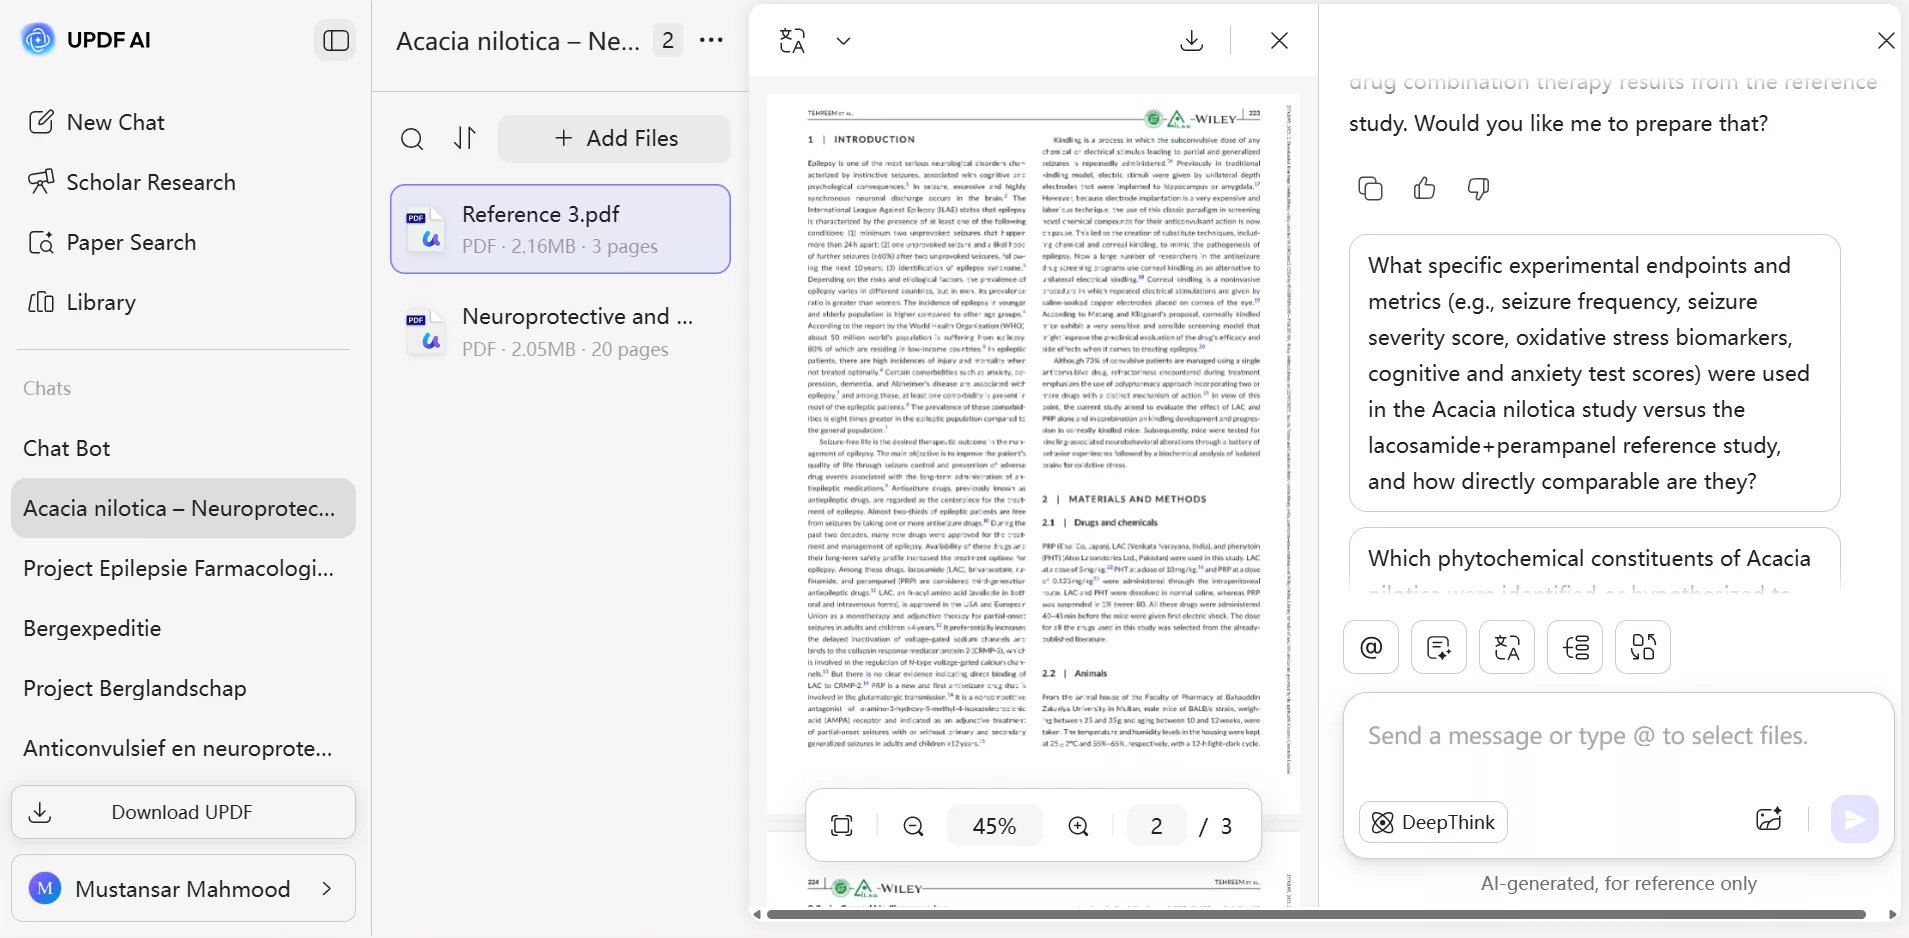The width and height of the screenshot is (1909, 938).
Task: Switch to the Paper Search section
Action: coord(131,242)
